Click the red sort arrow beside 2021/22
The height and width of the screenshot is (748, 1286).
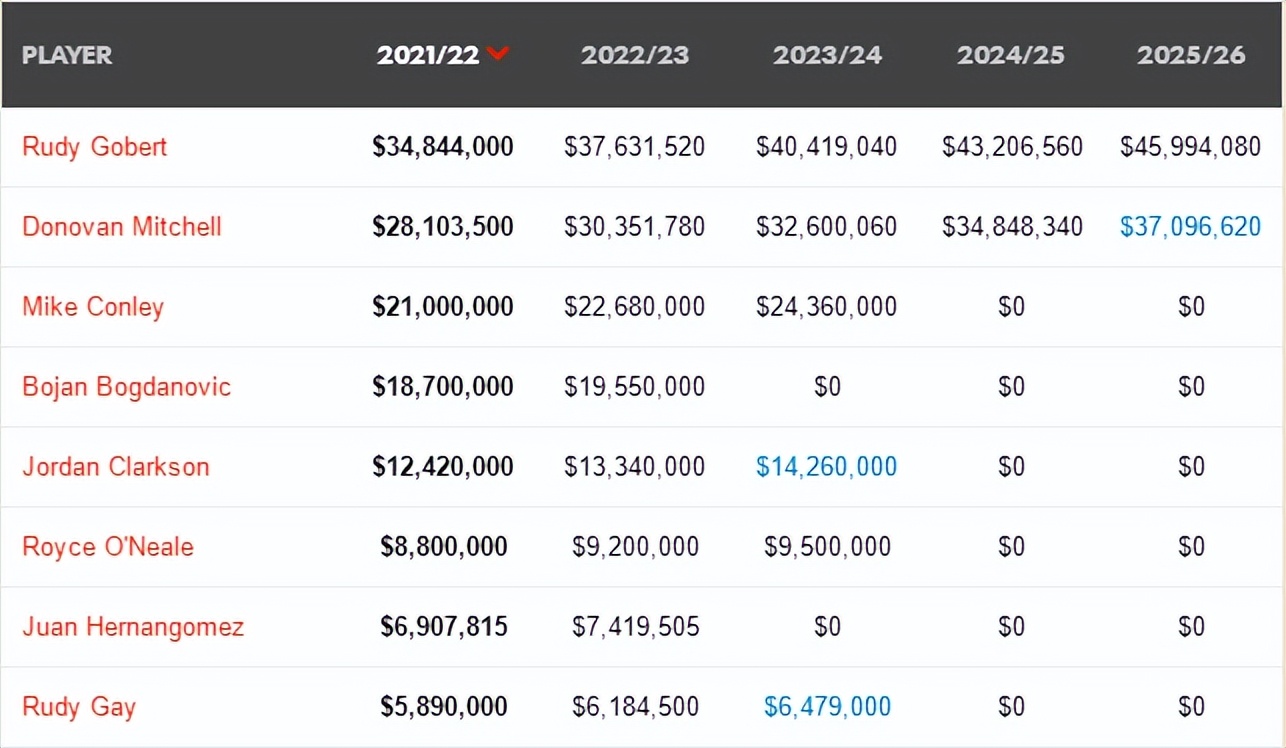[498, 53]
